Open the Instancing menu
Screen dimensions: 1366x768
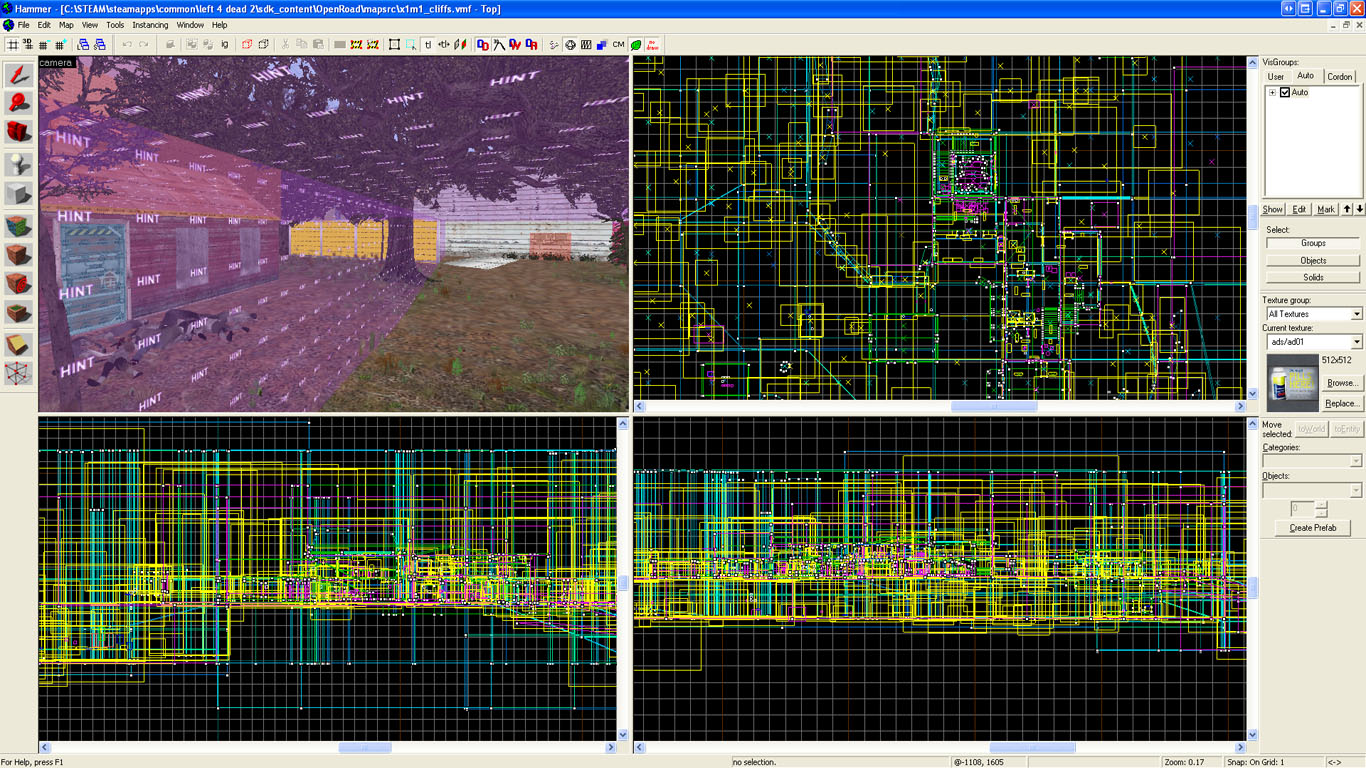tap(150, 25)
